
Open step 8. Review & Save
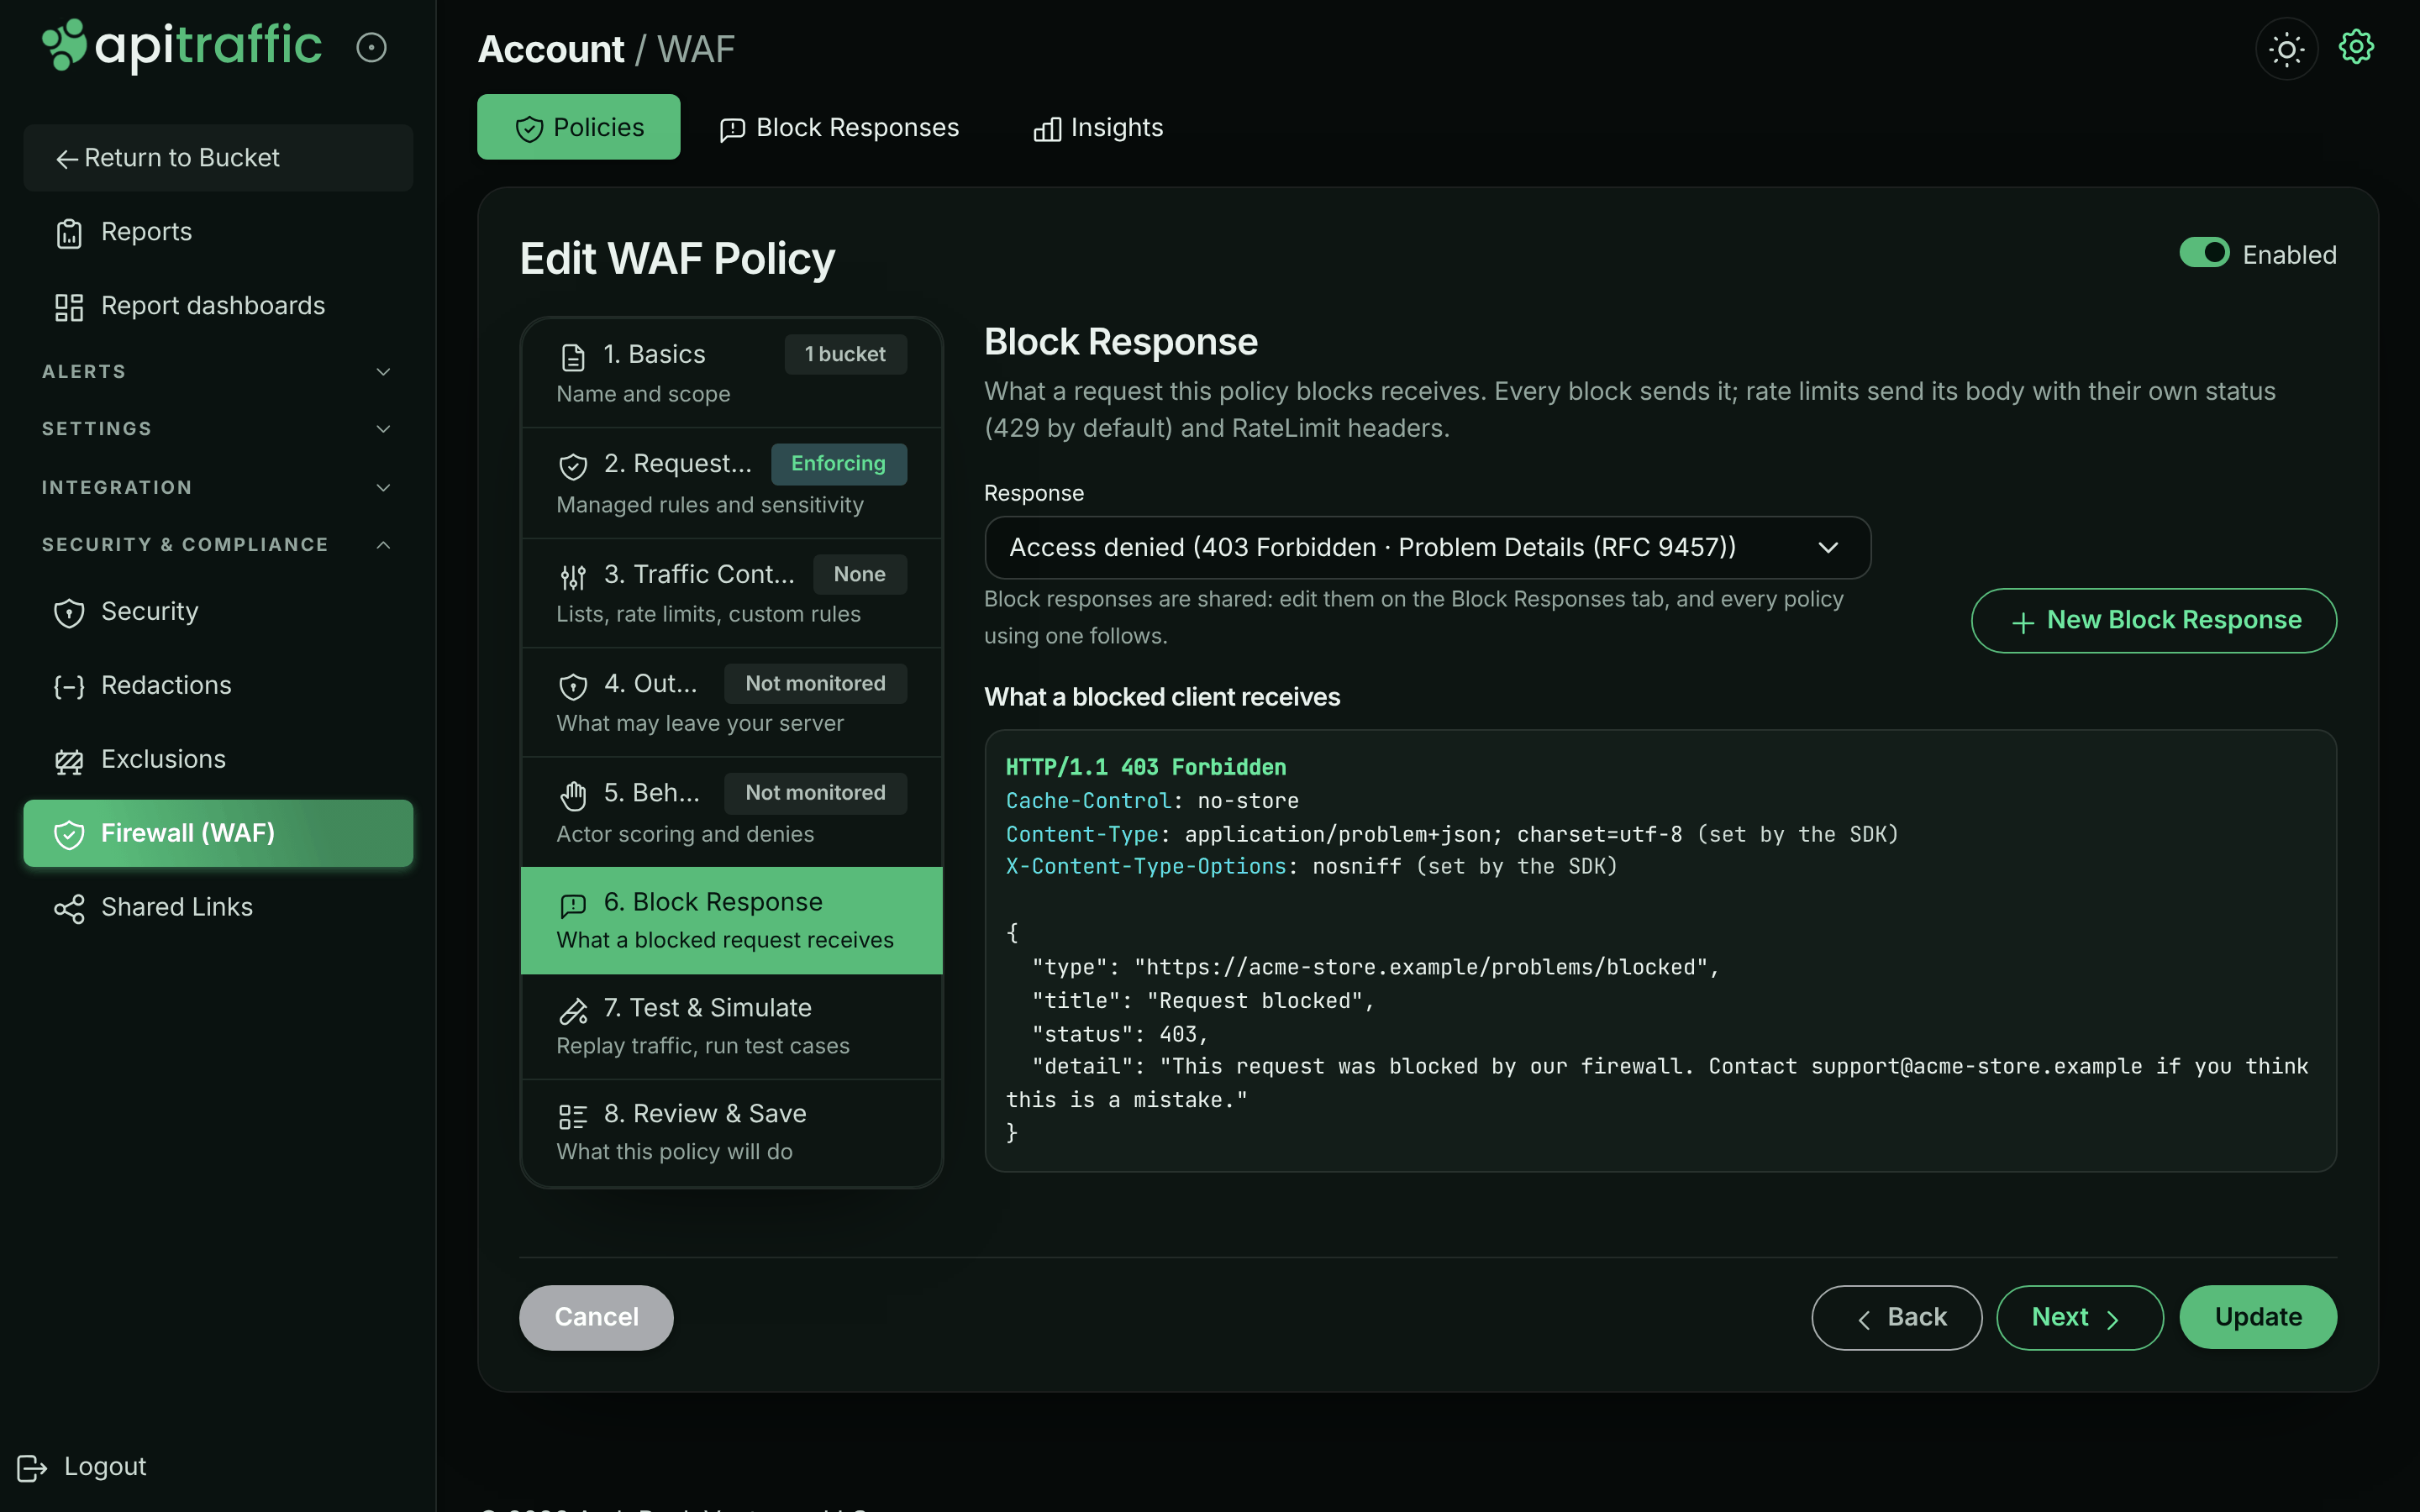pos(731,1132)
